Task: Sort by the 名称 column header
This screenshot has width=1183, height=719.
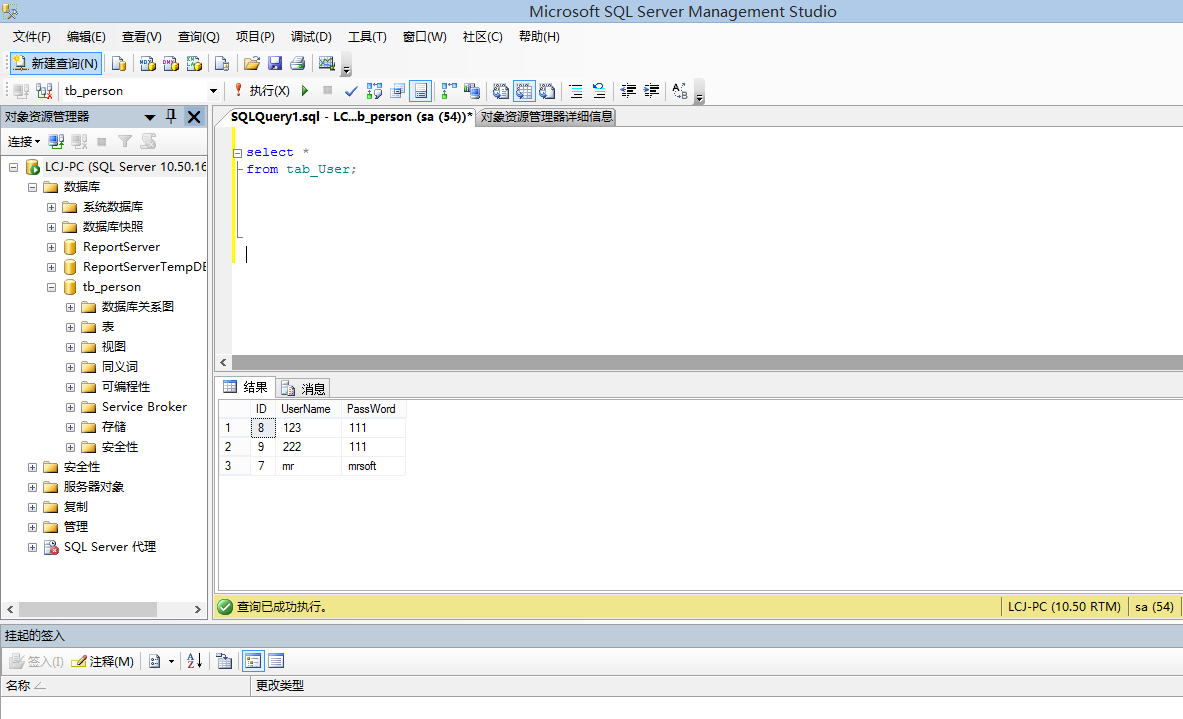Action: (125, 685)
